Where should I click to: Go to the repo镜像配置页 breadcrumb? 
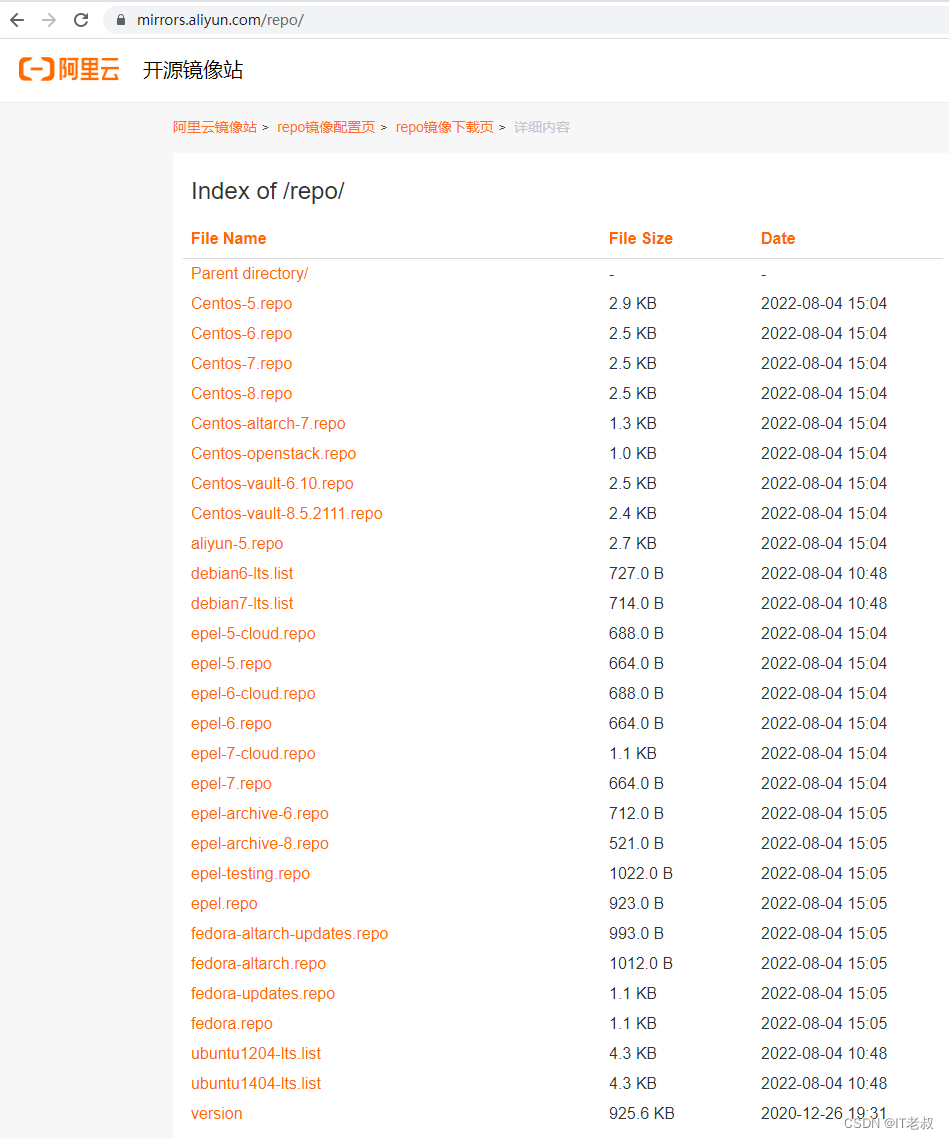(326, 127)
